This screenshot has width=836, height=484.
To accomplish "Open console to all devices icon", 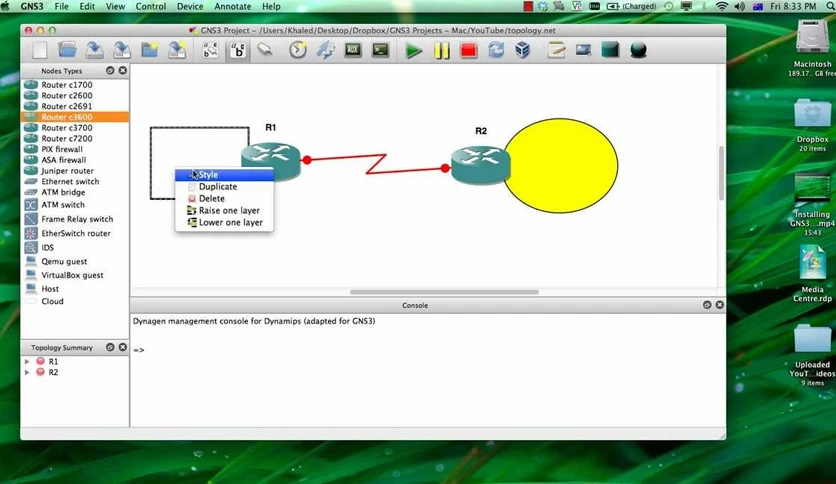I will [x=380, y=50].
